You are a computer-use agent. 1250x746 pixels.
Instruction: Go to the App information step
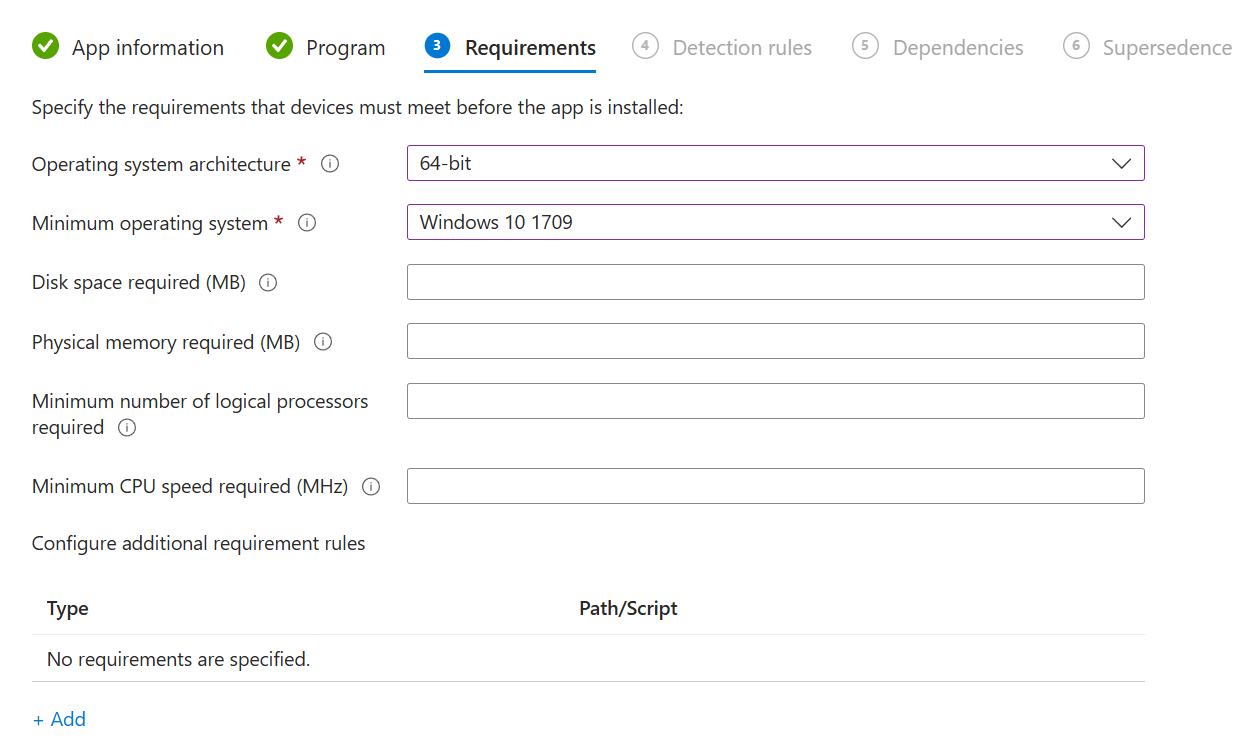click(147, 48)
